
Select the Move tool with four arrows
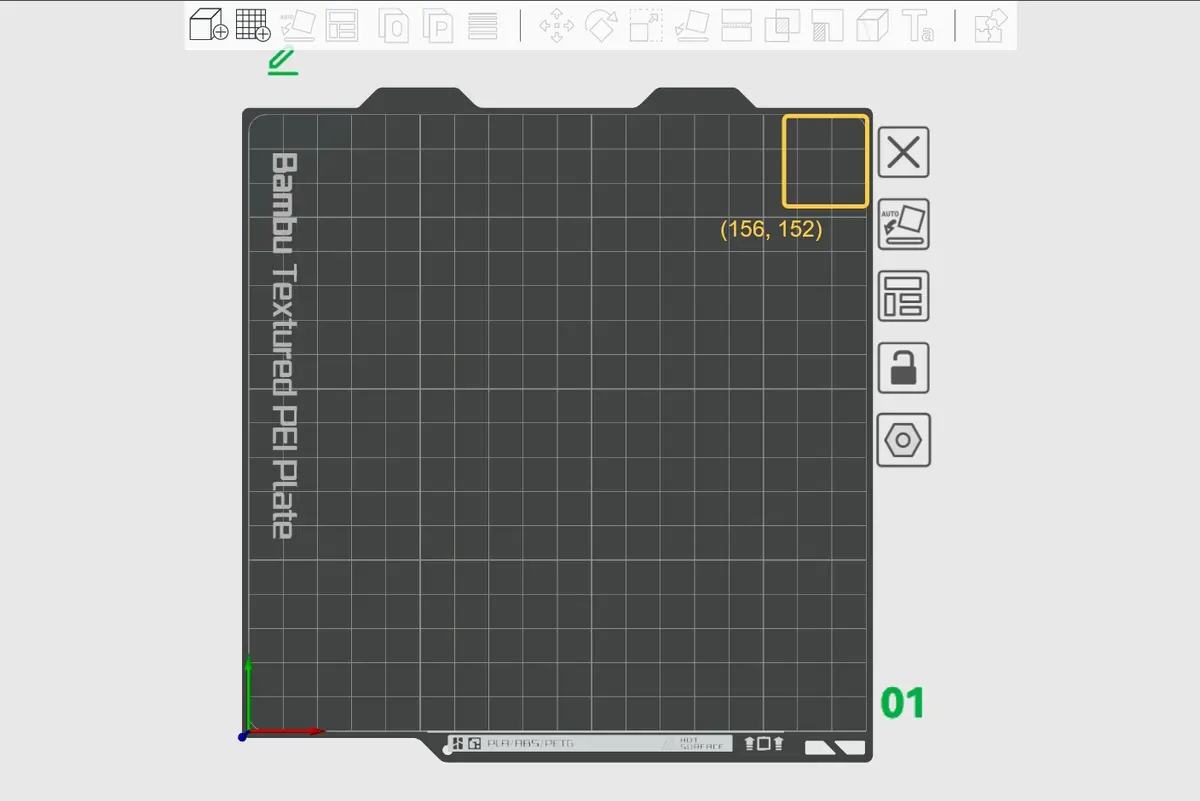coord(556,26)
